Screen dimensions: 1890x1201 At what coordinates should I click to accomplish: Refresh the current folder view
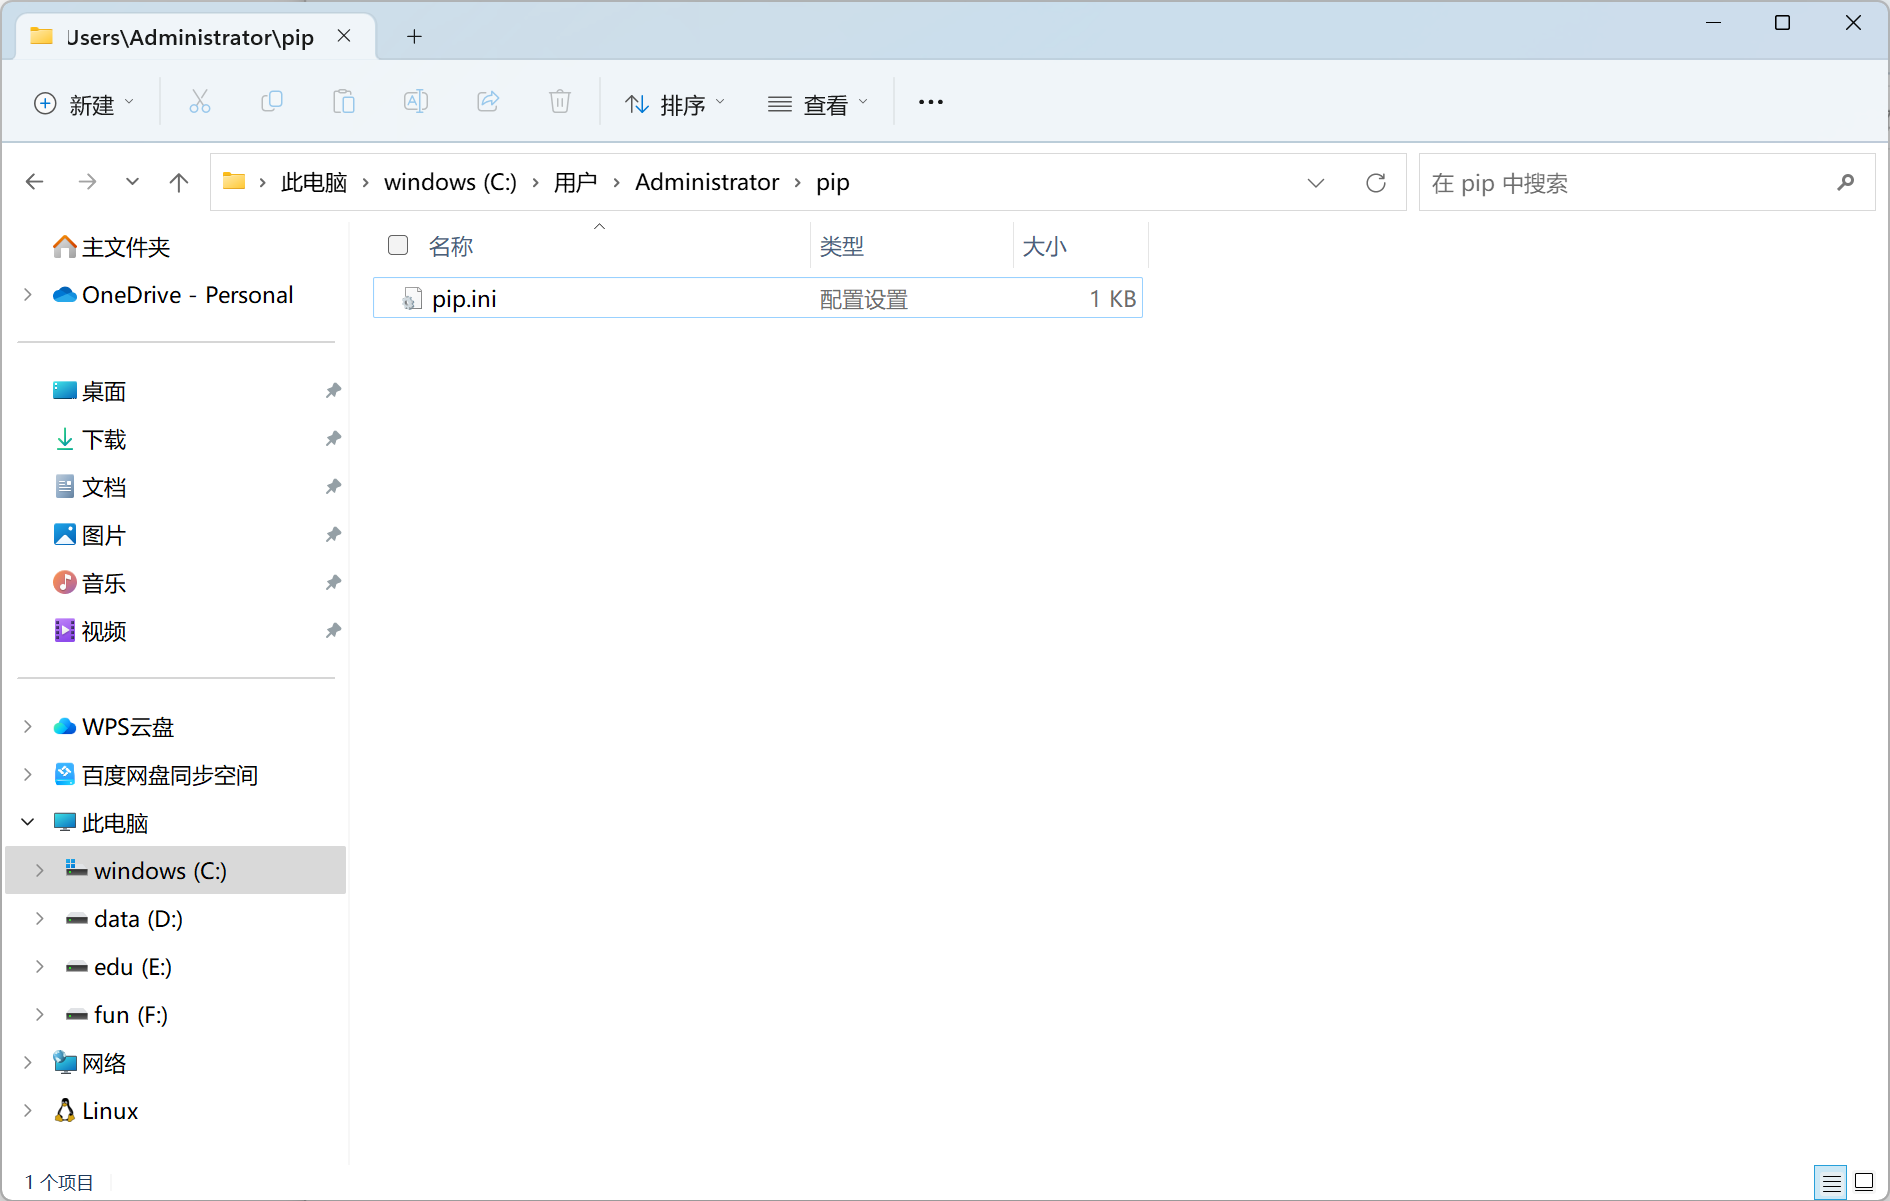(1376, 182)
